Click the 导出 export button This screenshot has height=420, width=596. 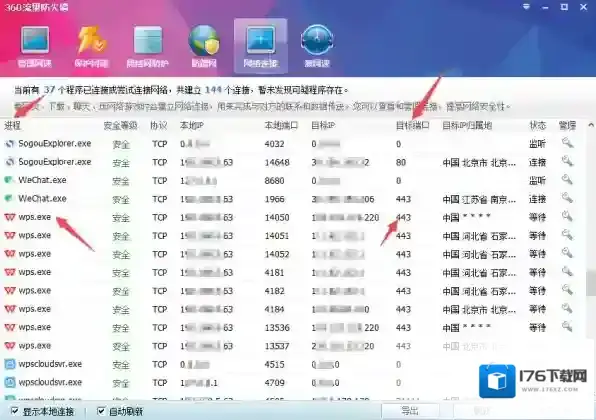pos(410,411)
